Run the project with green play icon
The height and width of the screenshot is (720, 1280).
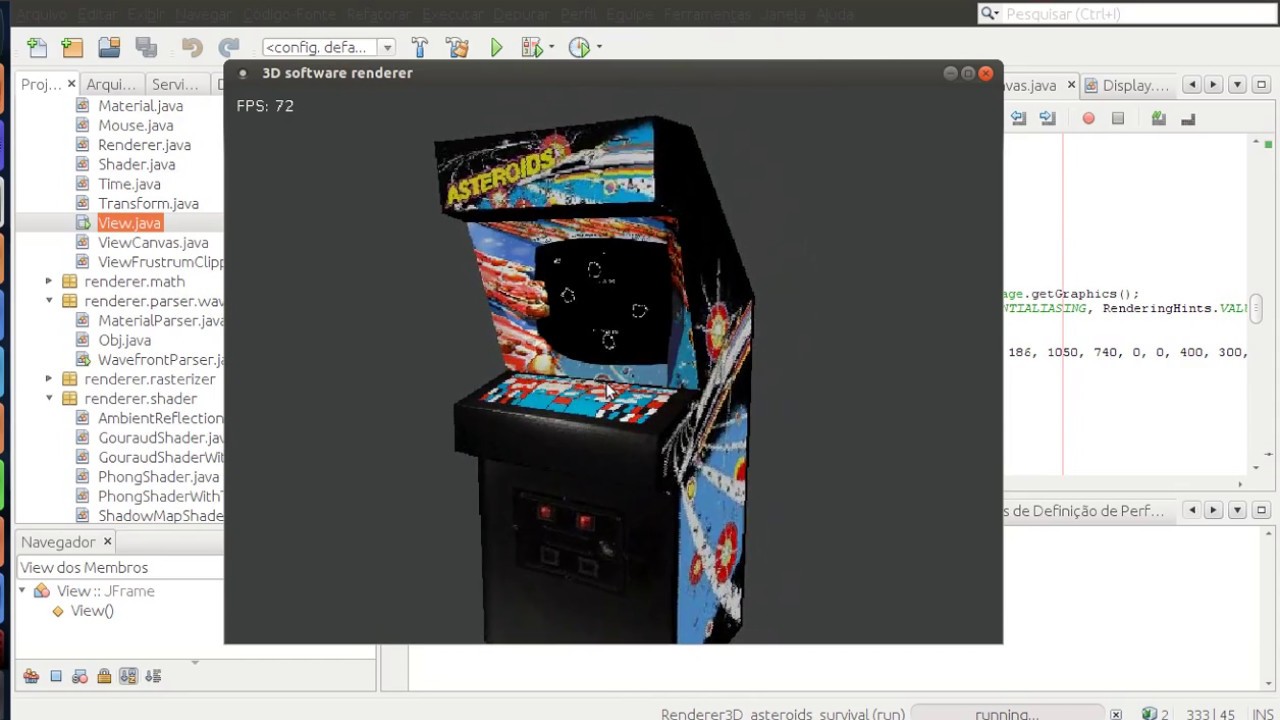click(x=496, y=47)
